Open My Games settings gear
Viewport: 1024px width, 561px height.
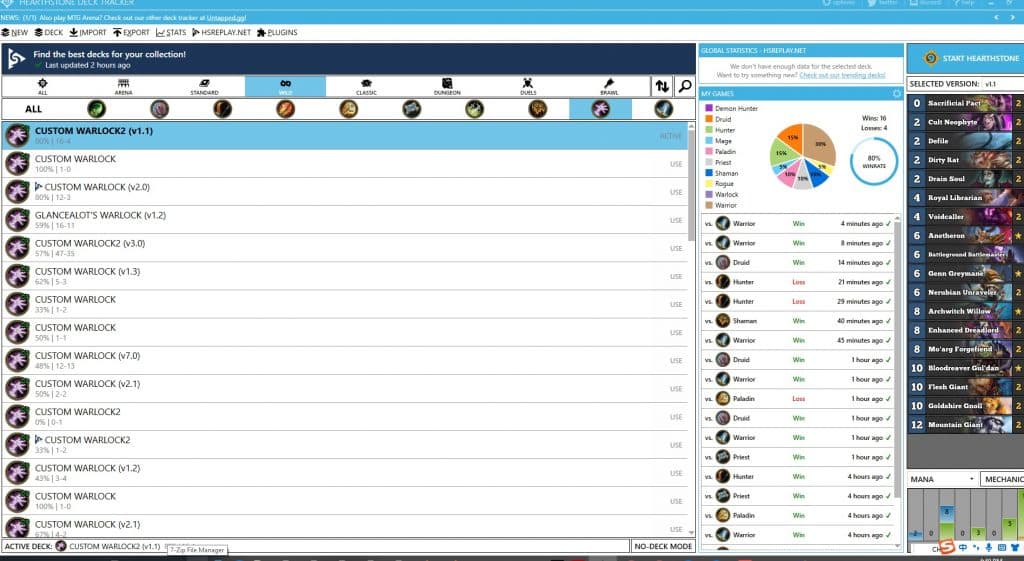(896, 93)
